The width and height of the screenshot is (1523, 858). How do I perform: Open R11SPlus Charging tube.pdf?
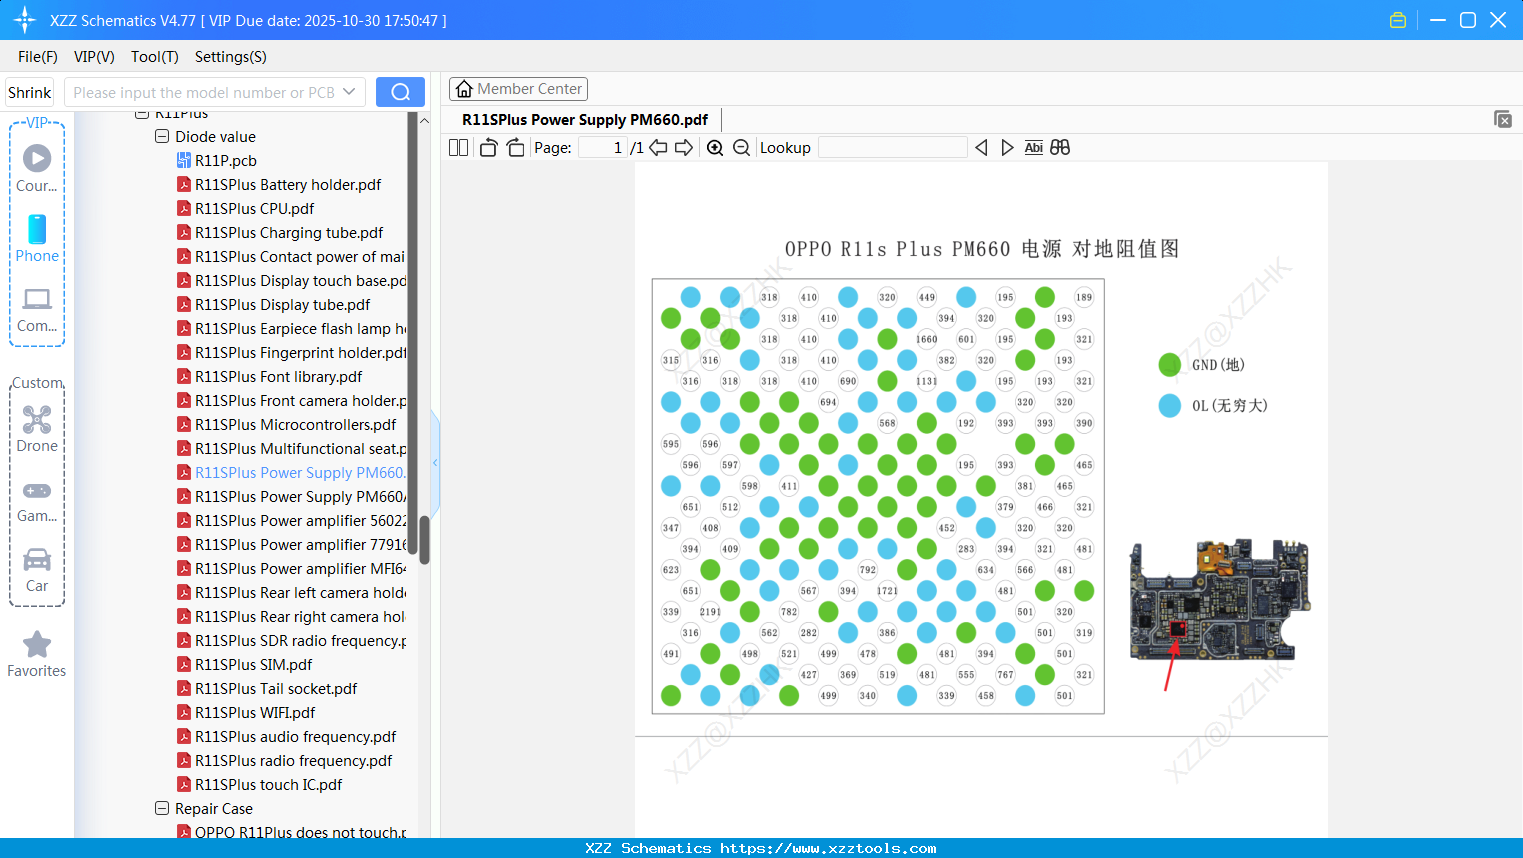point(289,232)
